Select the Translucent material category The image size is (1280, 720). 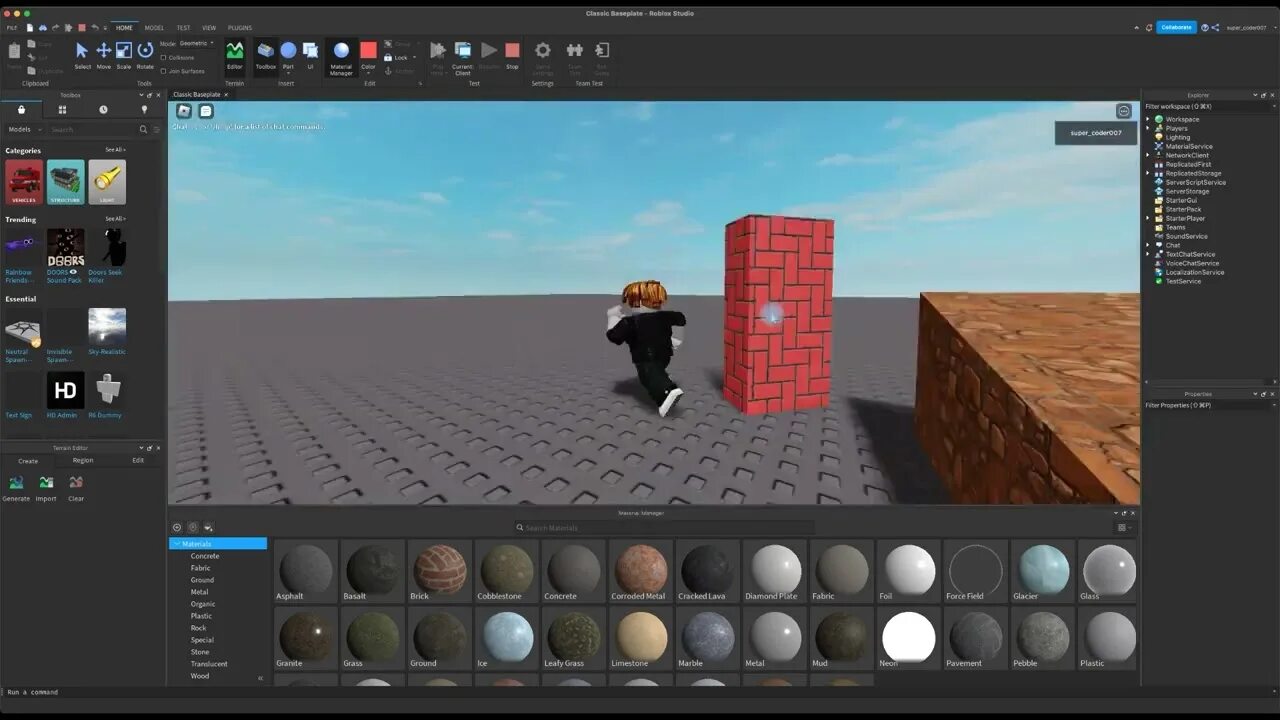[x=209, y=664]
